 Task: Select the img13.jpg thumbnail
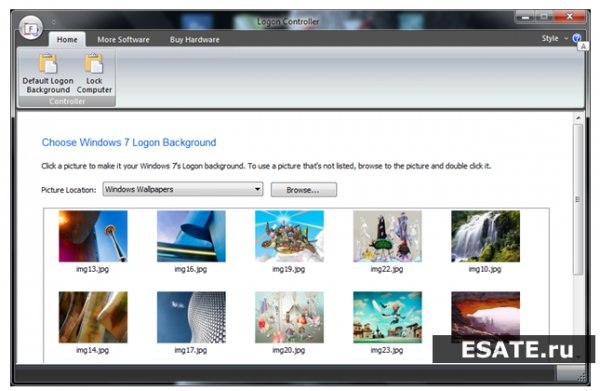coord(93,236)
